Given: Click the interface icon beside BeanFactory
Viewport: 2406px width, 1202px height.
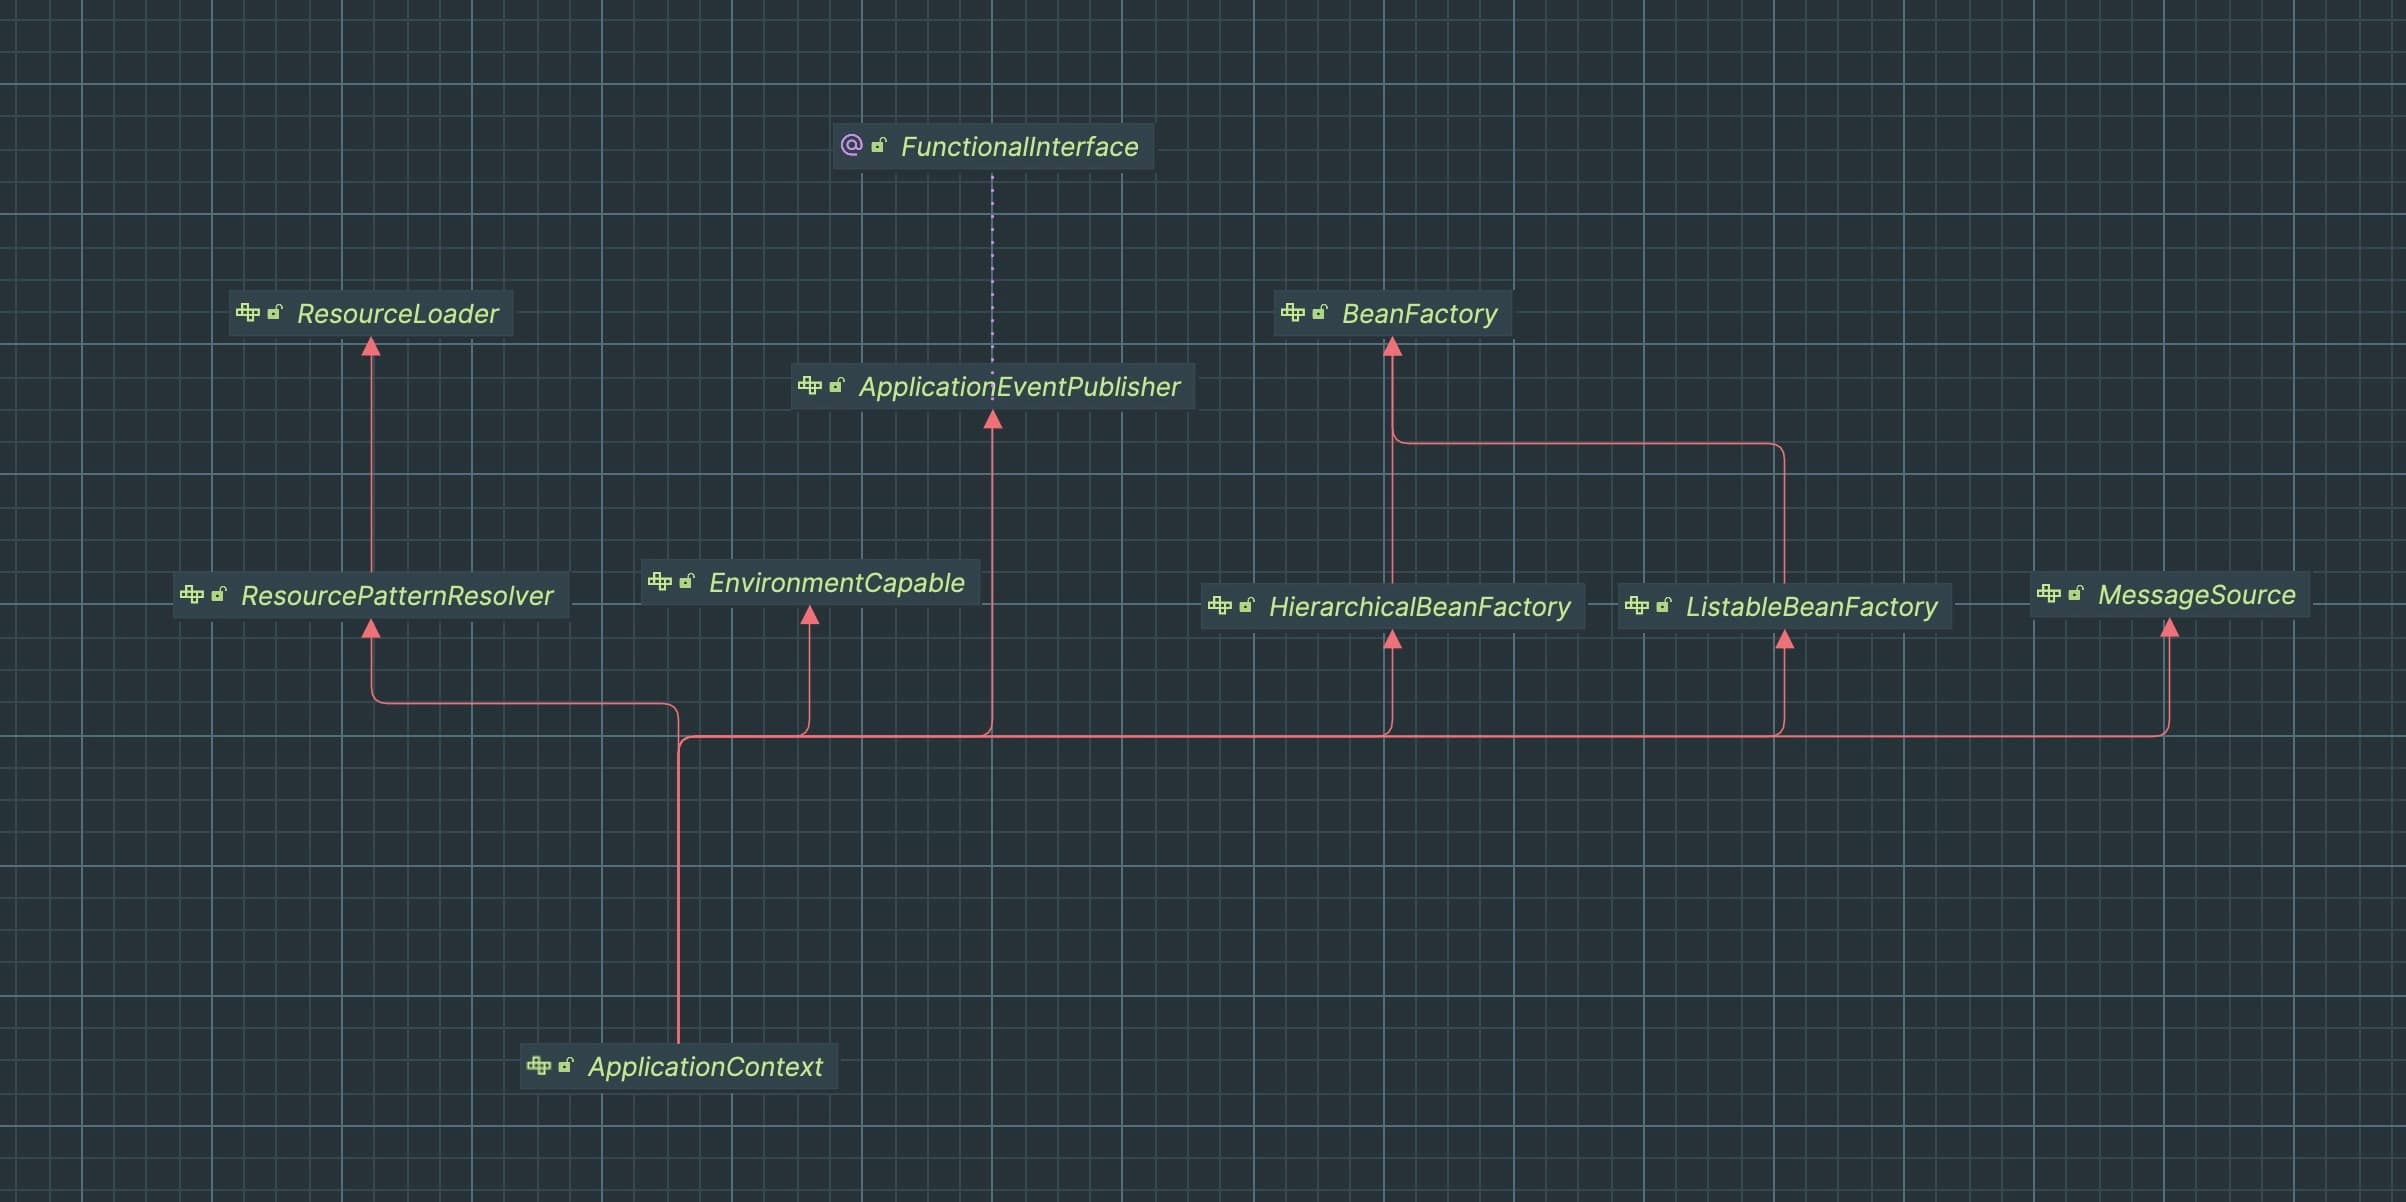Looking at the screenshot, I should tap(1292, 313).
